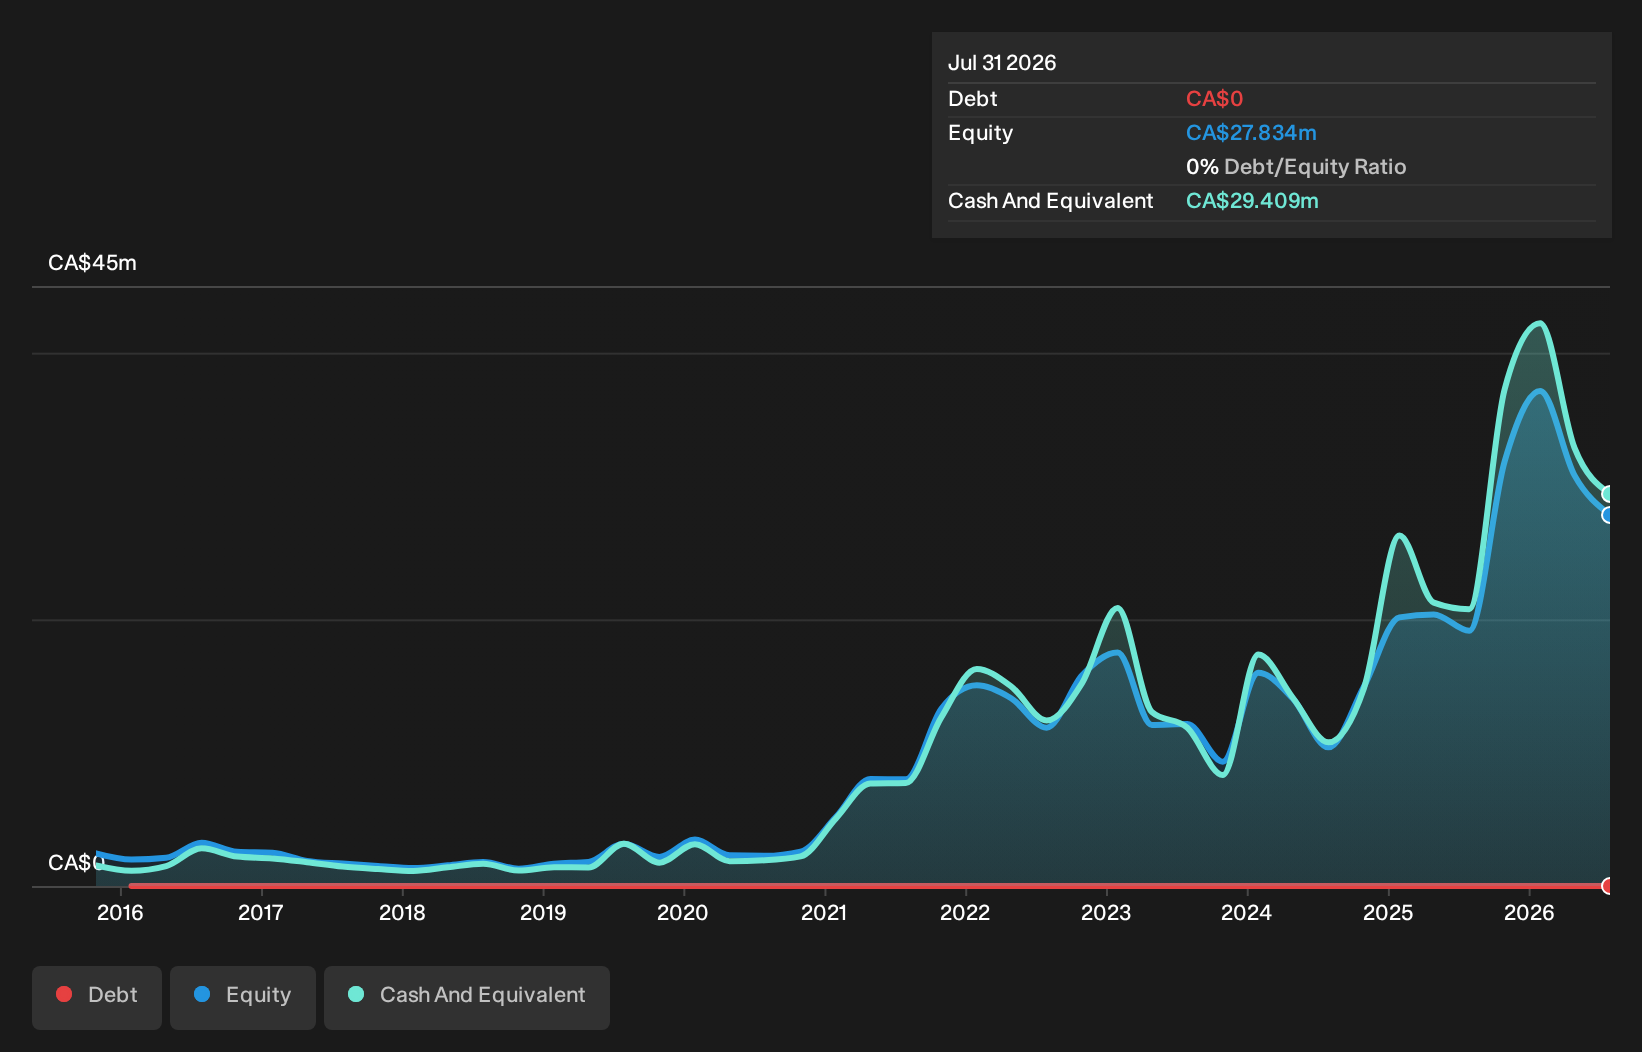Click the 2024 x-axis label

(x=1247, y=913)
